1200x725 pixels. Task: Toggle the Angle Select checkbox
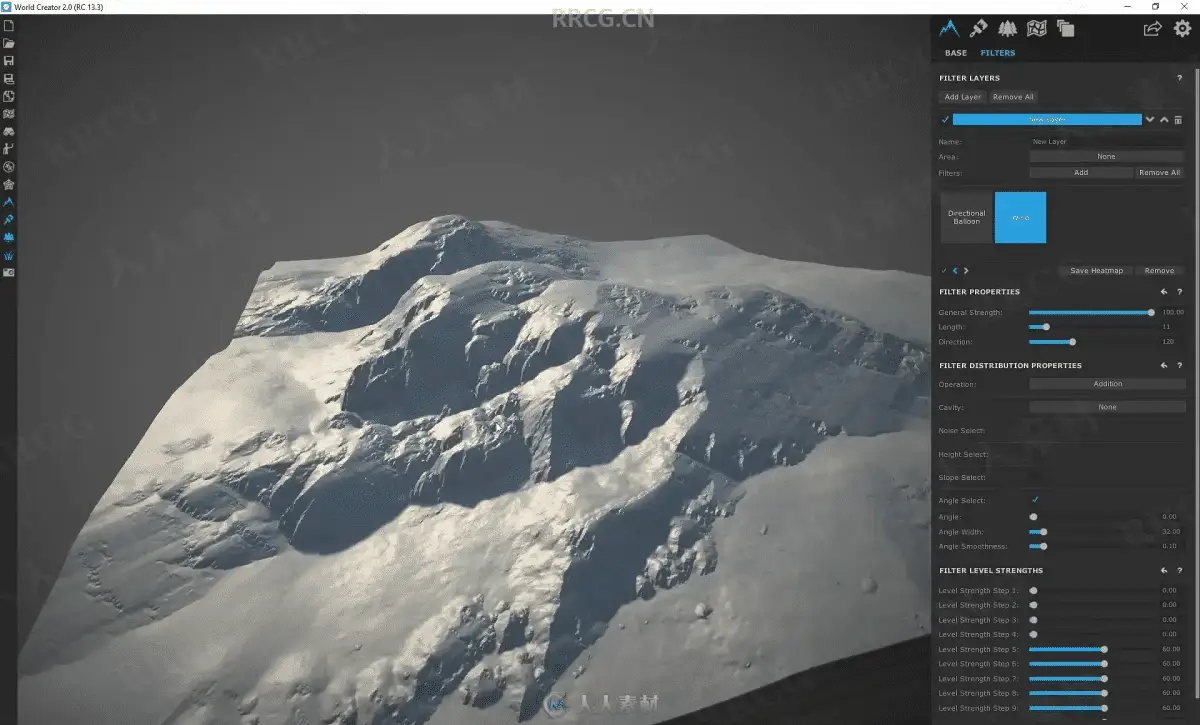(1035, 500)
